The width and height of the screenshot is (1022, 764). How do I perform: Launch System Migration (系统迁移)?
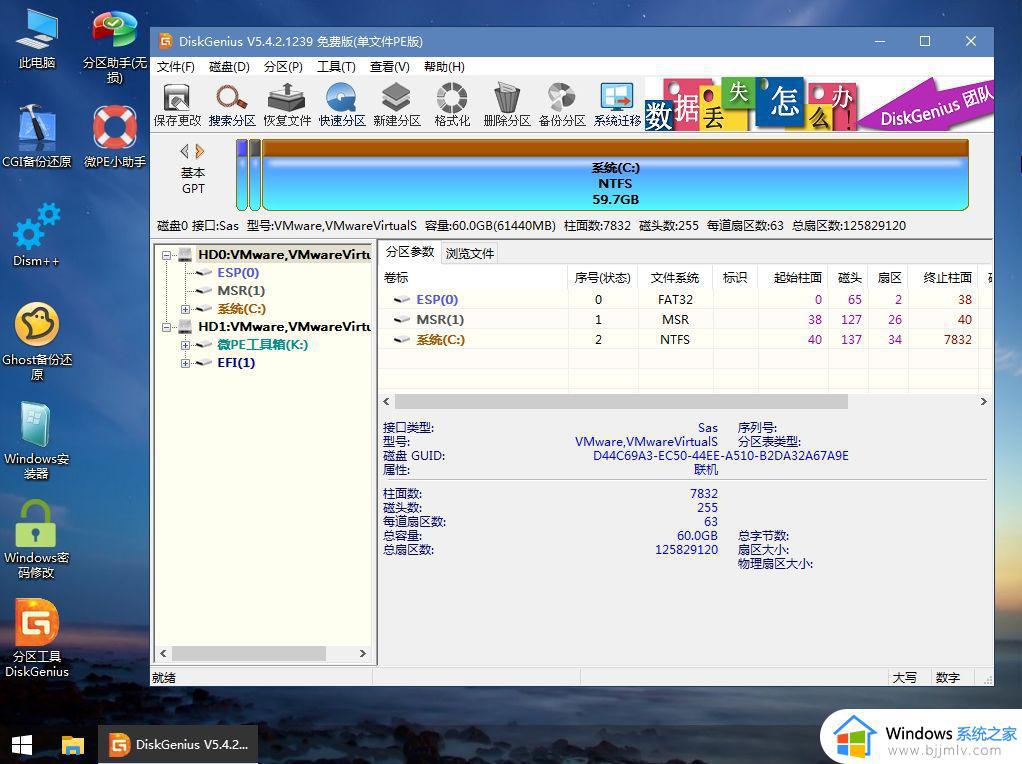pyautogui.click(x=617, y=104)
